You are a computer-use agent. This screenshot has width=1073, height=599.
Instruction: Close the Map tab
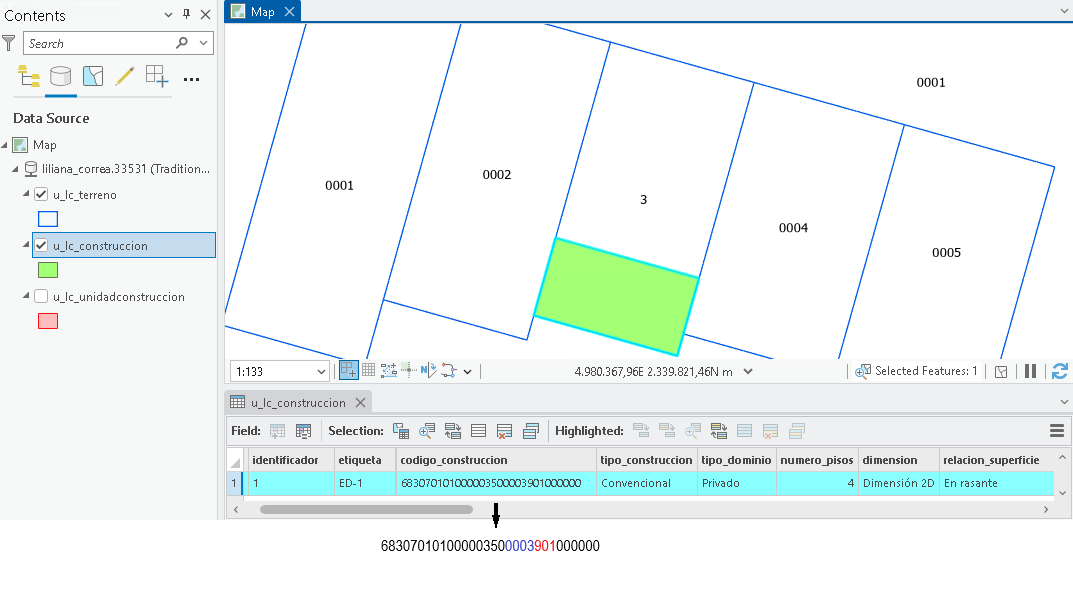(x=289, y=12)
